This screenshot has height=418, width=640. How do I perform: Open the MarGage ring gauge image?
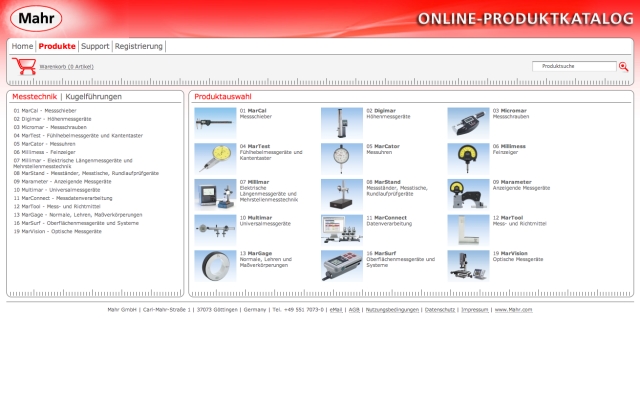[x=215, y=264]
